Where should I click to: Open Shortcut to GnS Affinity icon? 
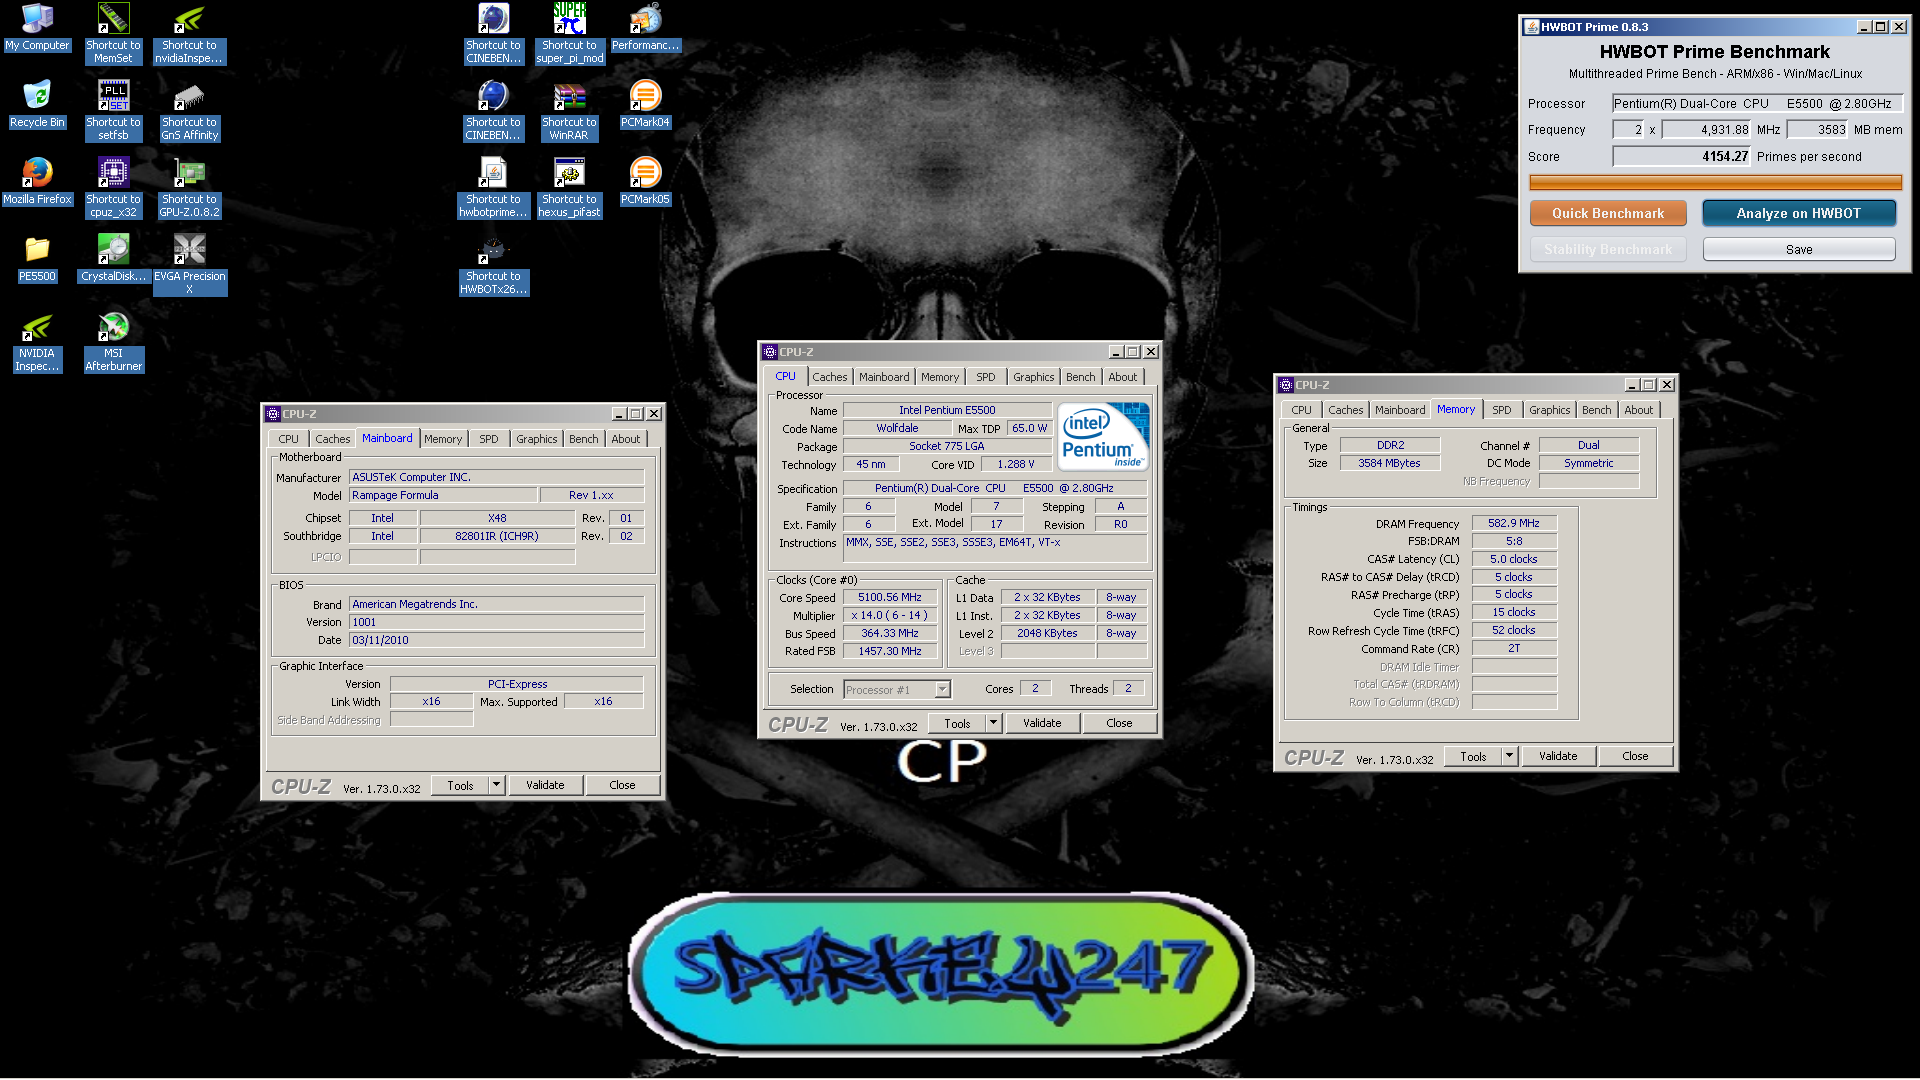click(x=189, y=110)
